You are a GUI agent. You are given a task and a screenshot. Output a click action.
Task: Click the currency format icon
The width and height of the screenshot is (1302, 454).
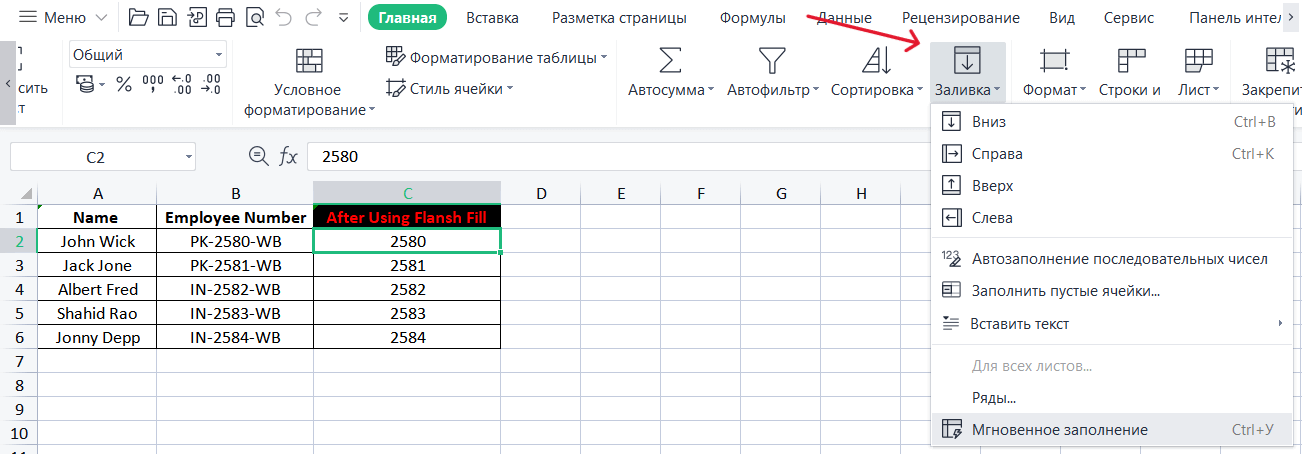[x=86, y=85]
